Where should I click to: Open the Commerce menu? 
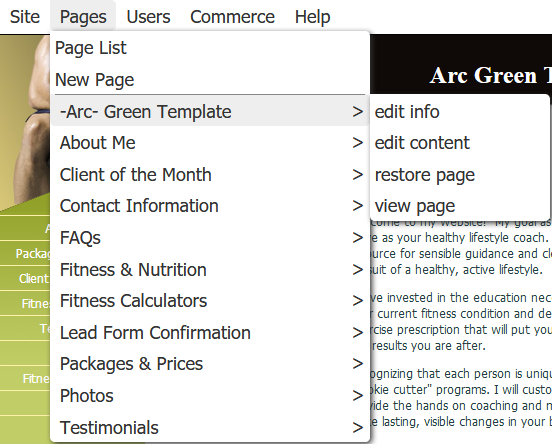232,17
